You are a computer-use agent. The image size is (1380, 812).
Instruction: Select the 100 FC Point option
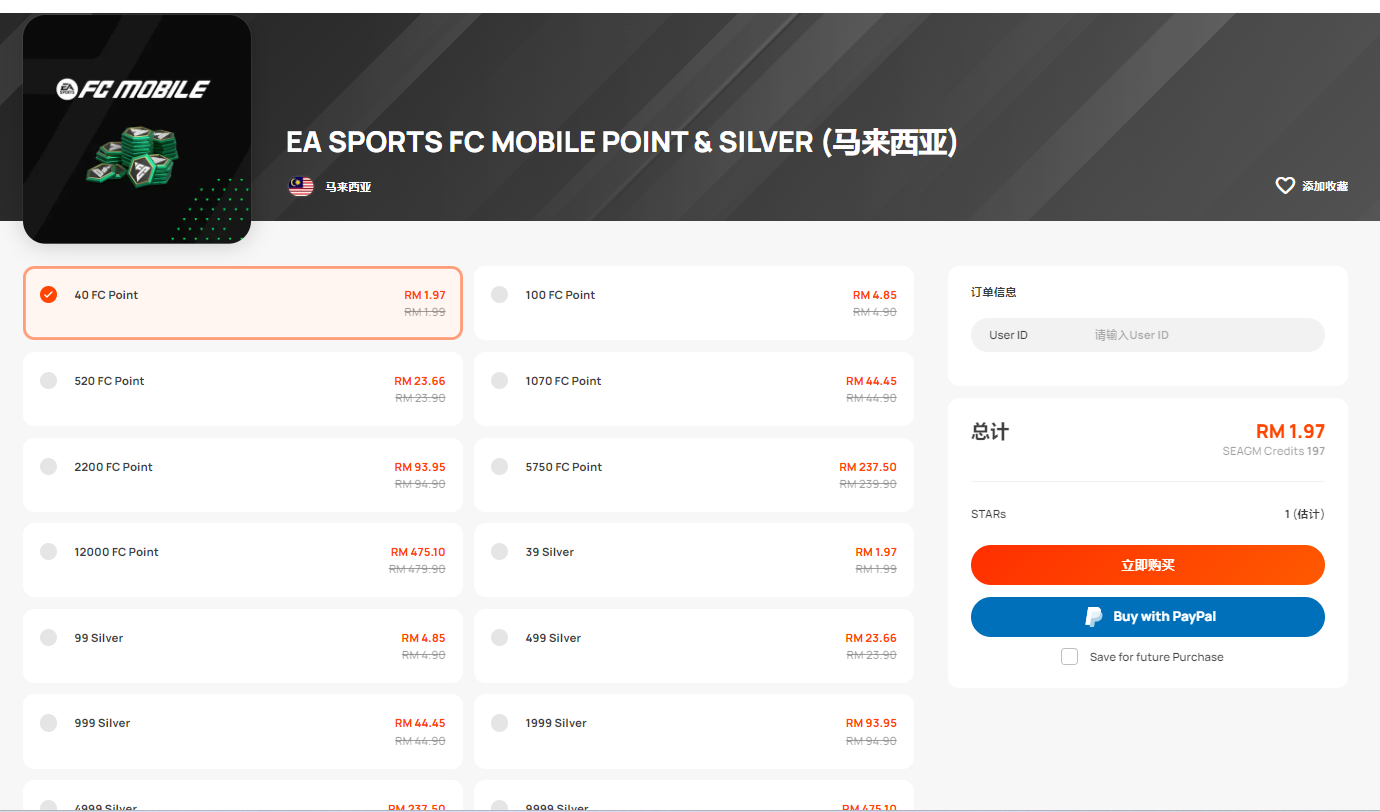coord(694,303)
